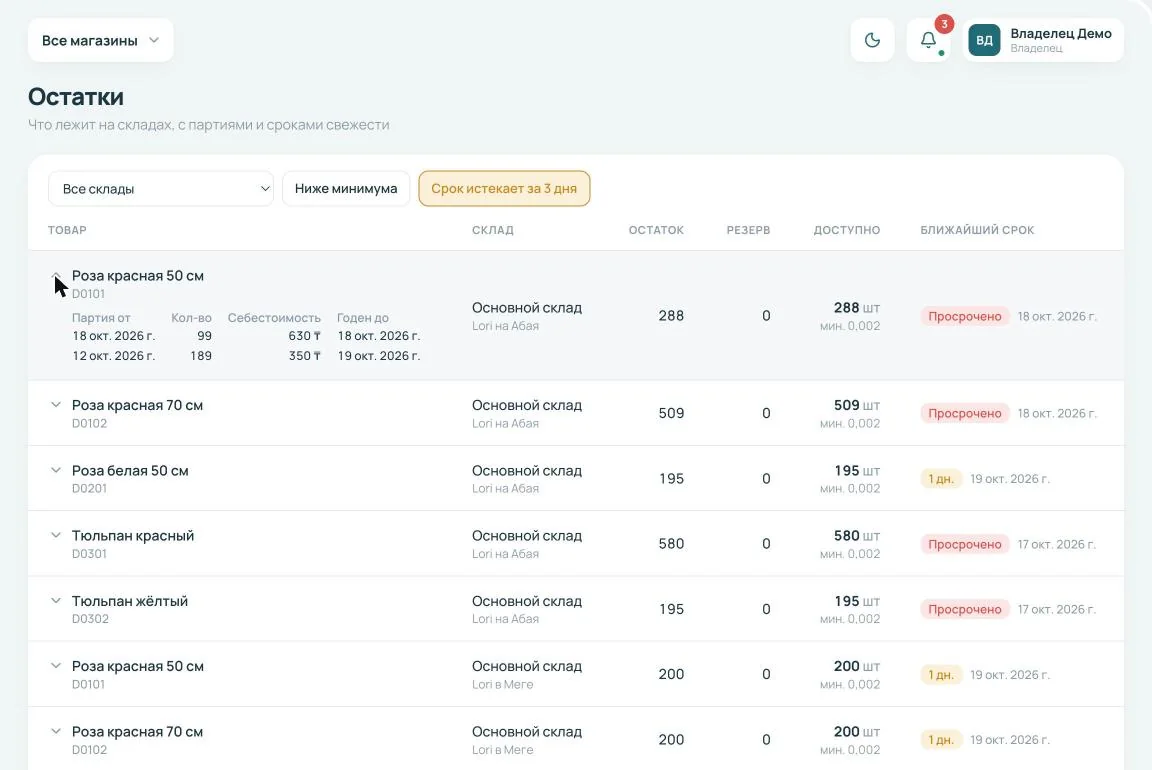Click the Резерв column header
The image size is (1152, 770).
749,230
